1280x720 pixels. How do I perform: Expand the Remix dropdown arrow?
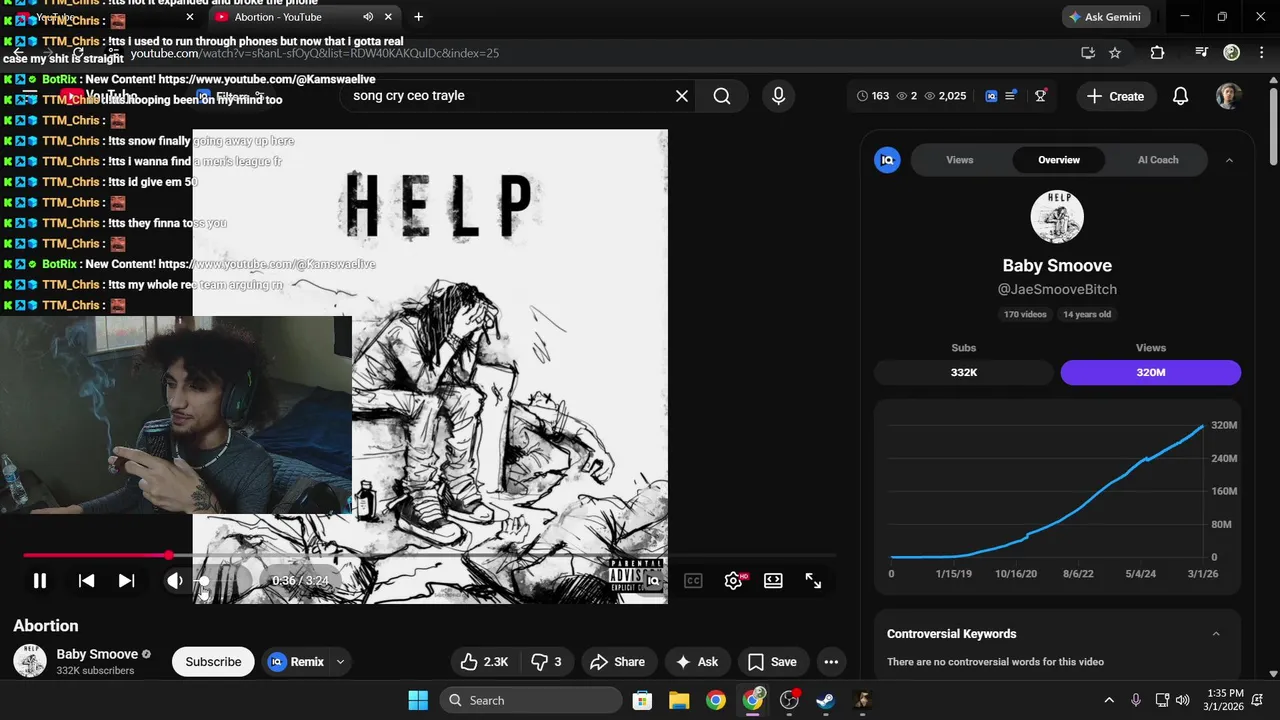coord(341,662)
